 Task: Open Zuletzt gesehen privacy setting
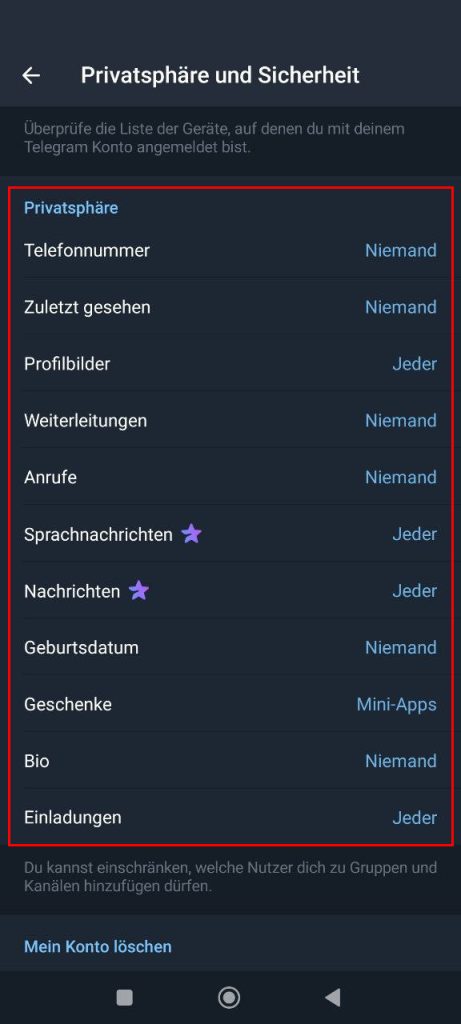click(x=230, y=307)
